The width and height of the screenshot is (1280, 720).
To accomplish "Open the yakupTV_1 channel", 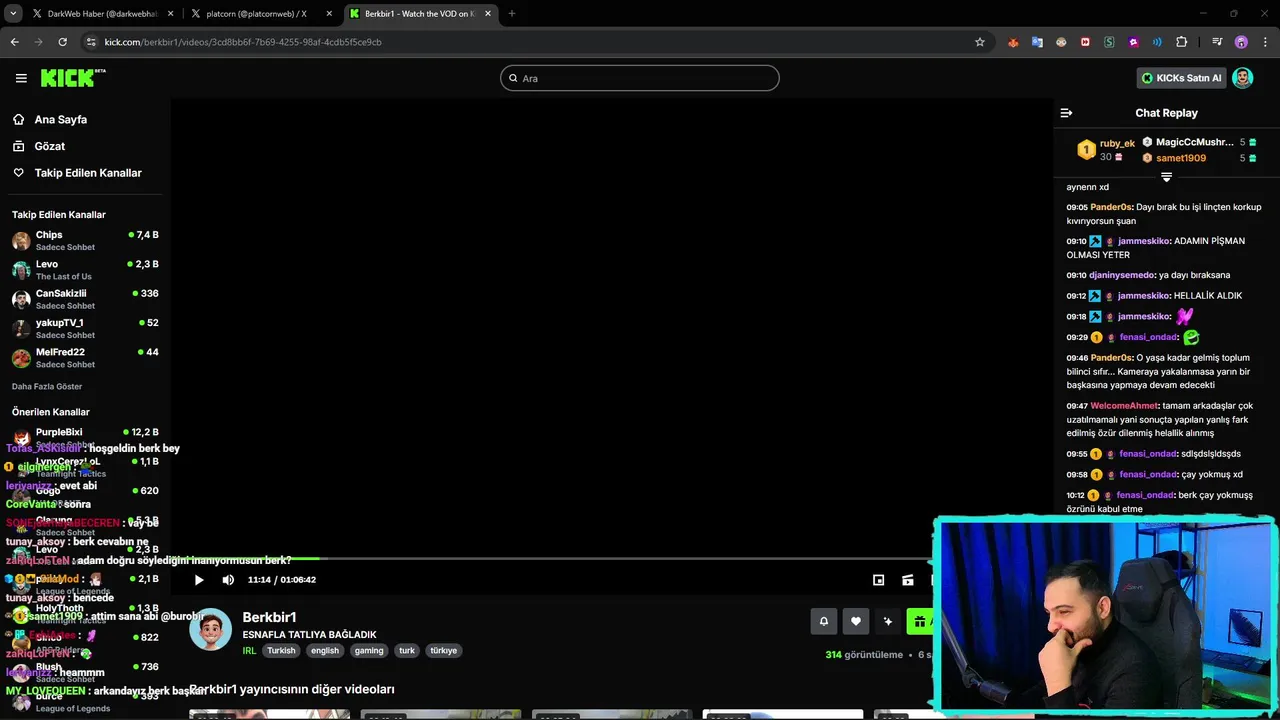I will click(85, 328).
